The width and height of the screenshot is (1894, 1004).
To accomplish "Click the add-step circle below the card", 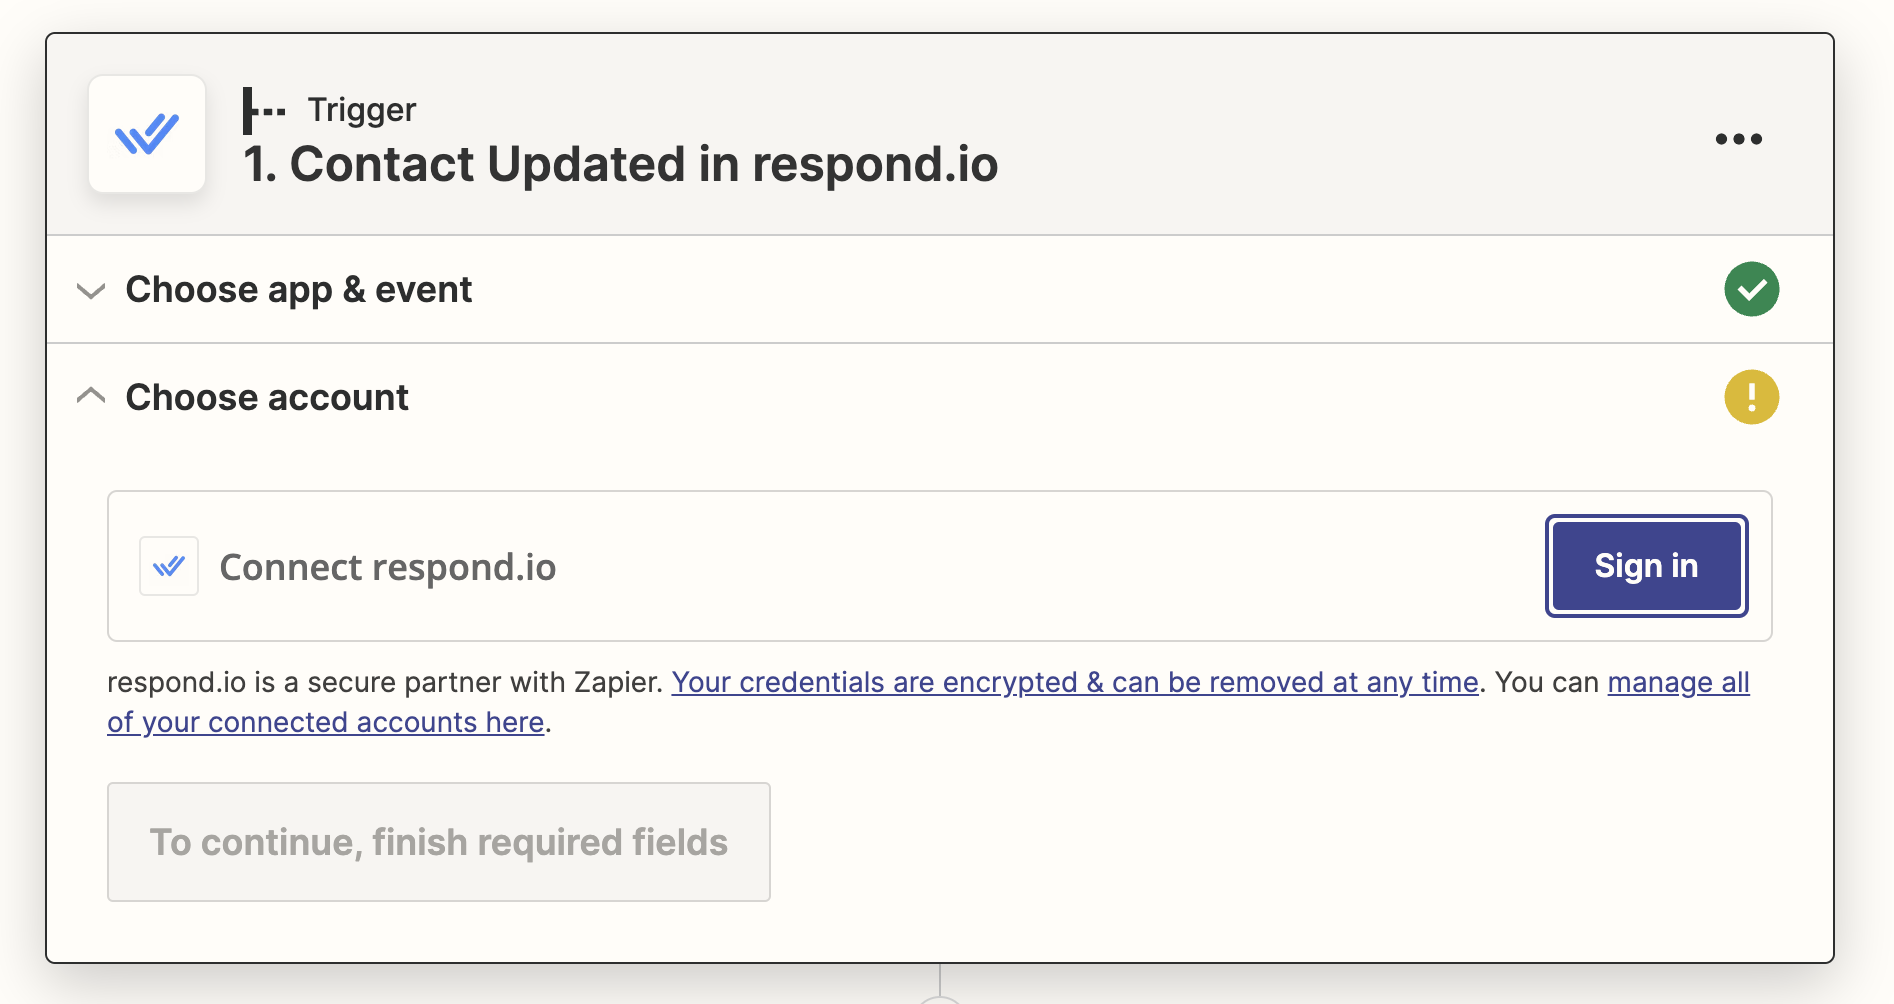I will point(940,999).
